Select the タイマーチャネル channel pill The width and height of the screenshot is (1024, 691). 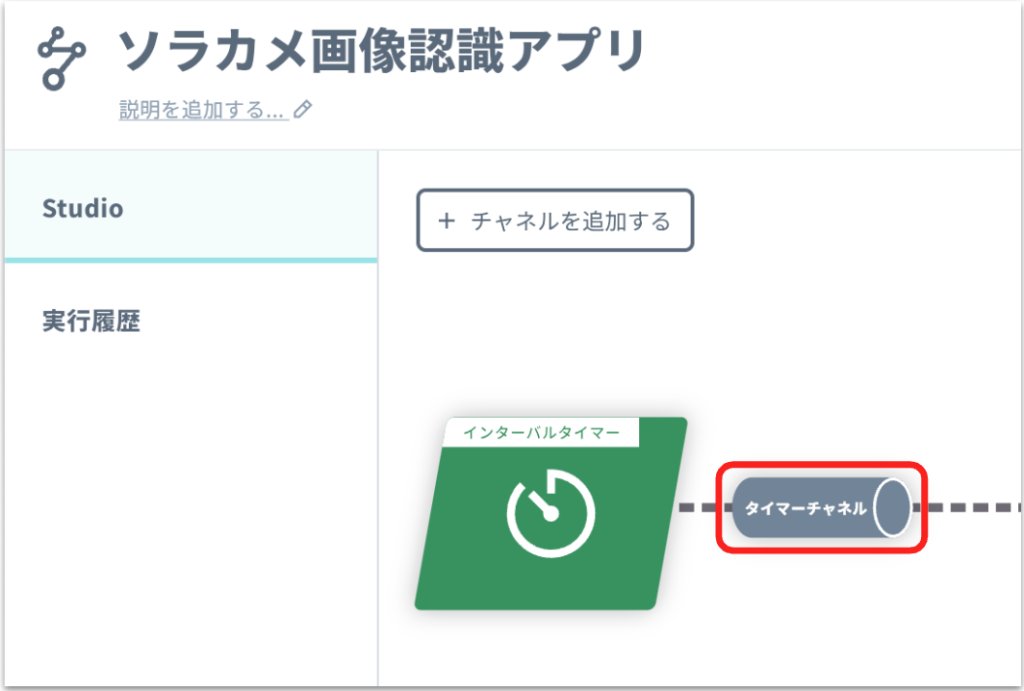822,507
